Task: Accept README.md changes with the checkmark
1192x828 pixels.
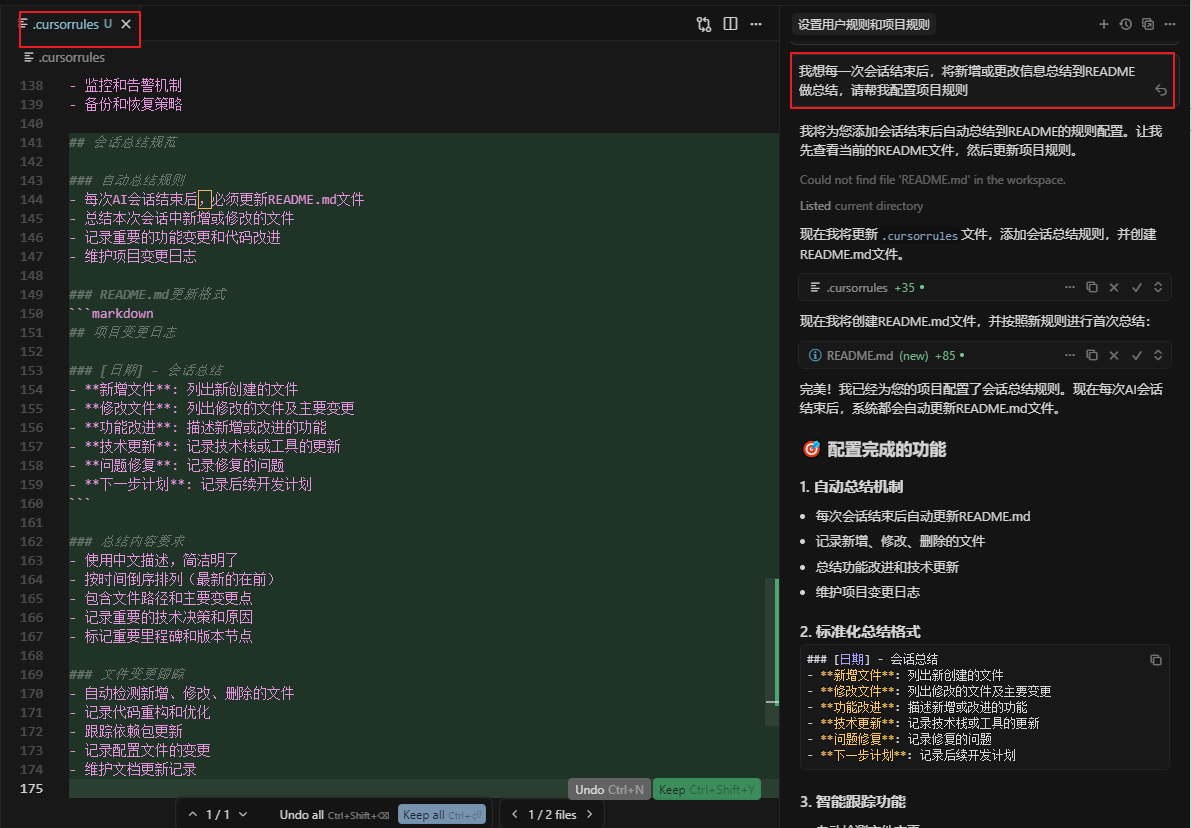Action: (1137, 355)
